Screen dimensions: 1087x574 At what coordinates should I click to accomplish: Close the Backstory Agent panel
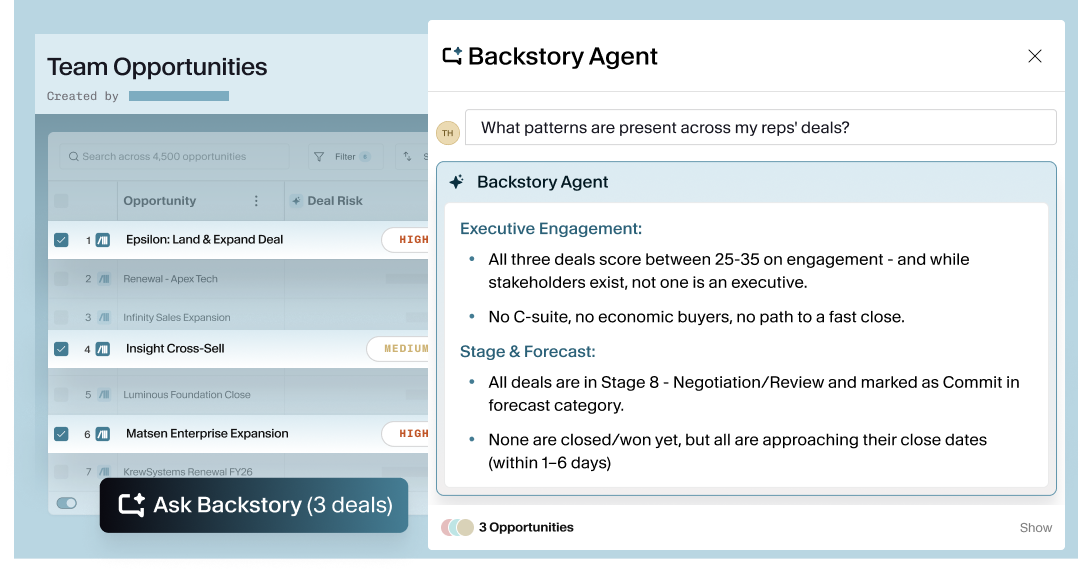click(x=1035, y=56)
